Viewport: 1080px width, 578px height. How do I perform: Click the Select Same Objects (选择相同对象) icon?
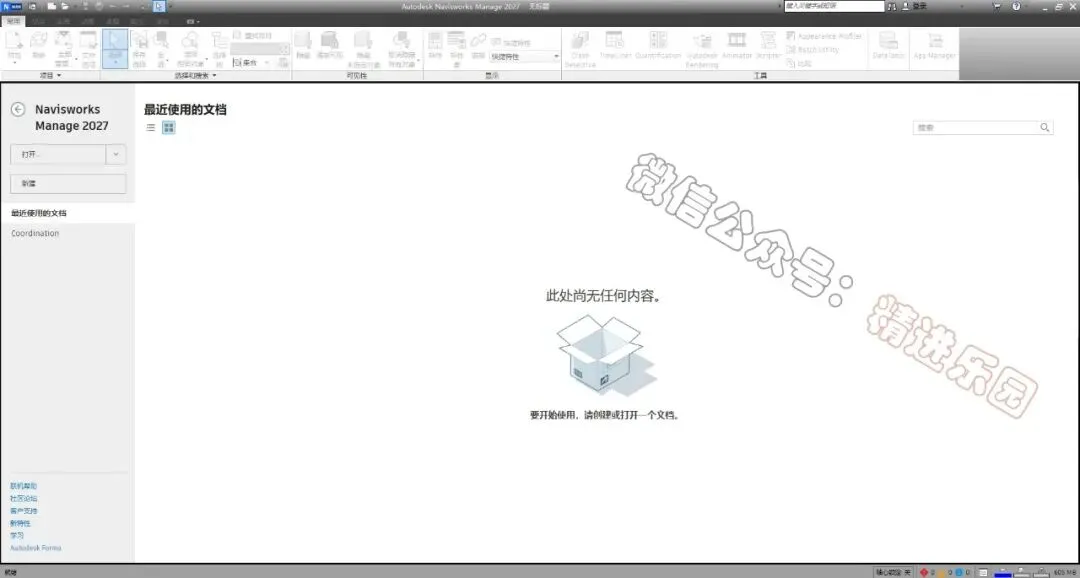(x=190, y=48)
